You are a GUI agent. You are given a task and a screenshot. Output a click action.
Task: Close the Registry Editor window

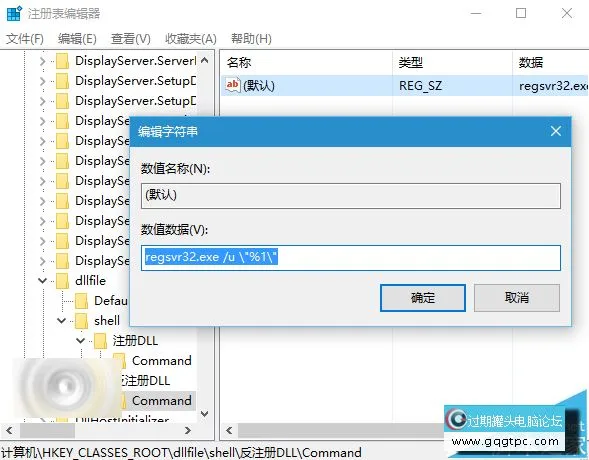click(567, 14)
